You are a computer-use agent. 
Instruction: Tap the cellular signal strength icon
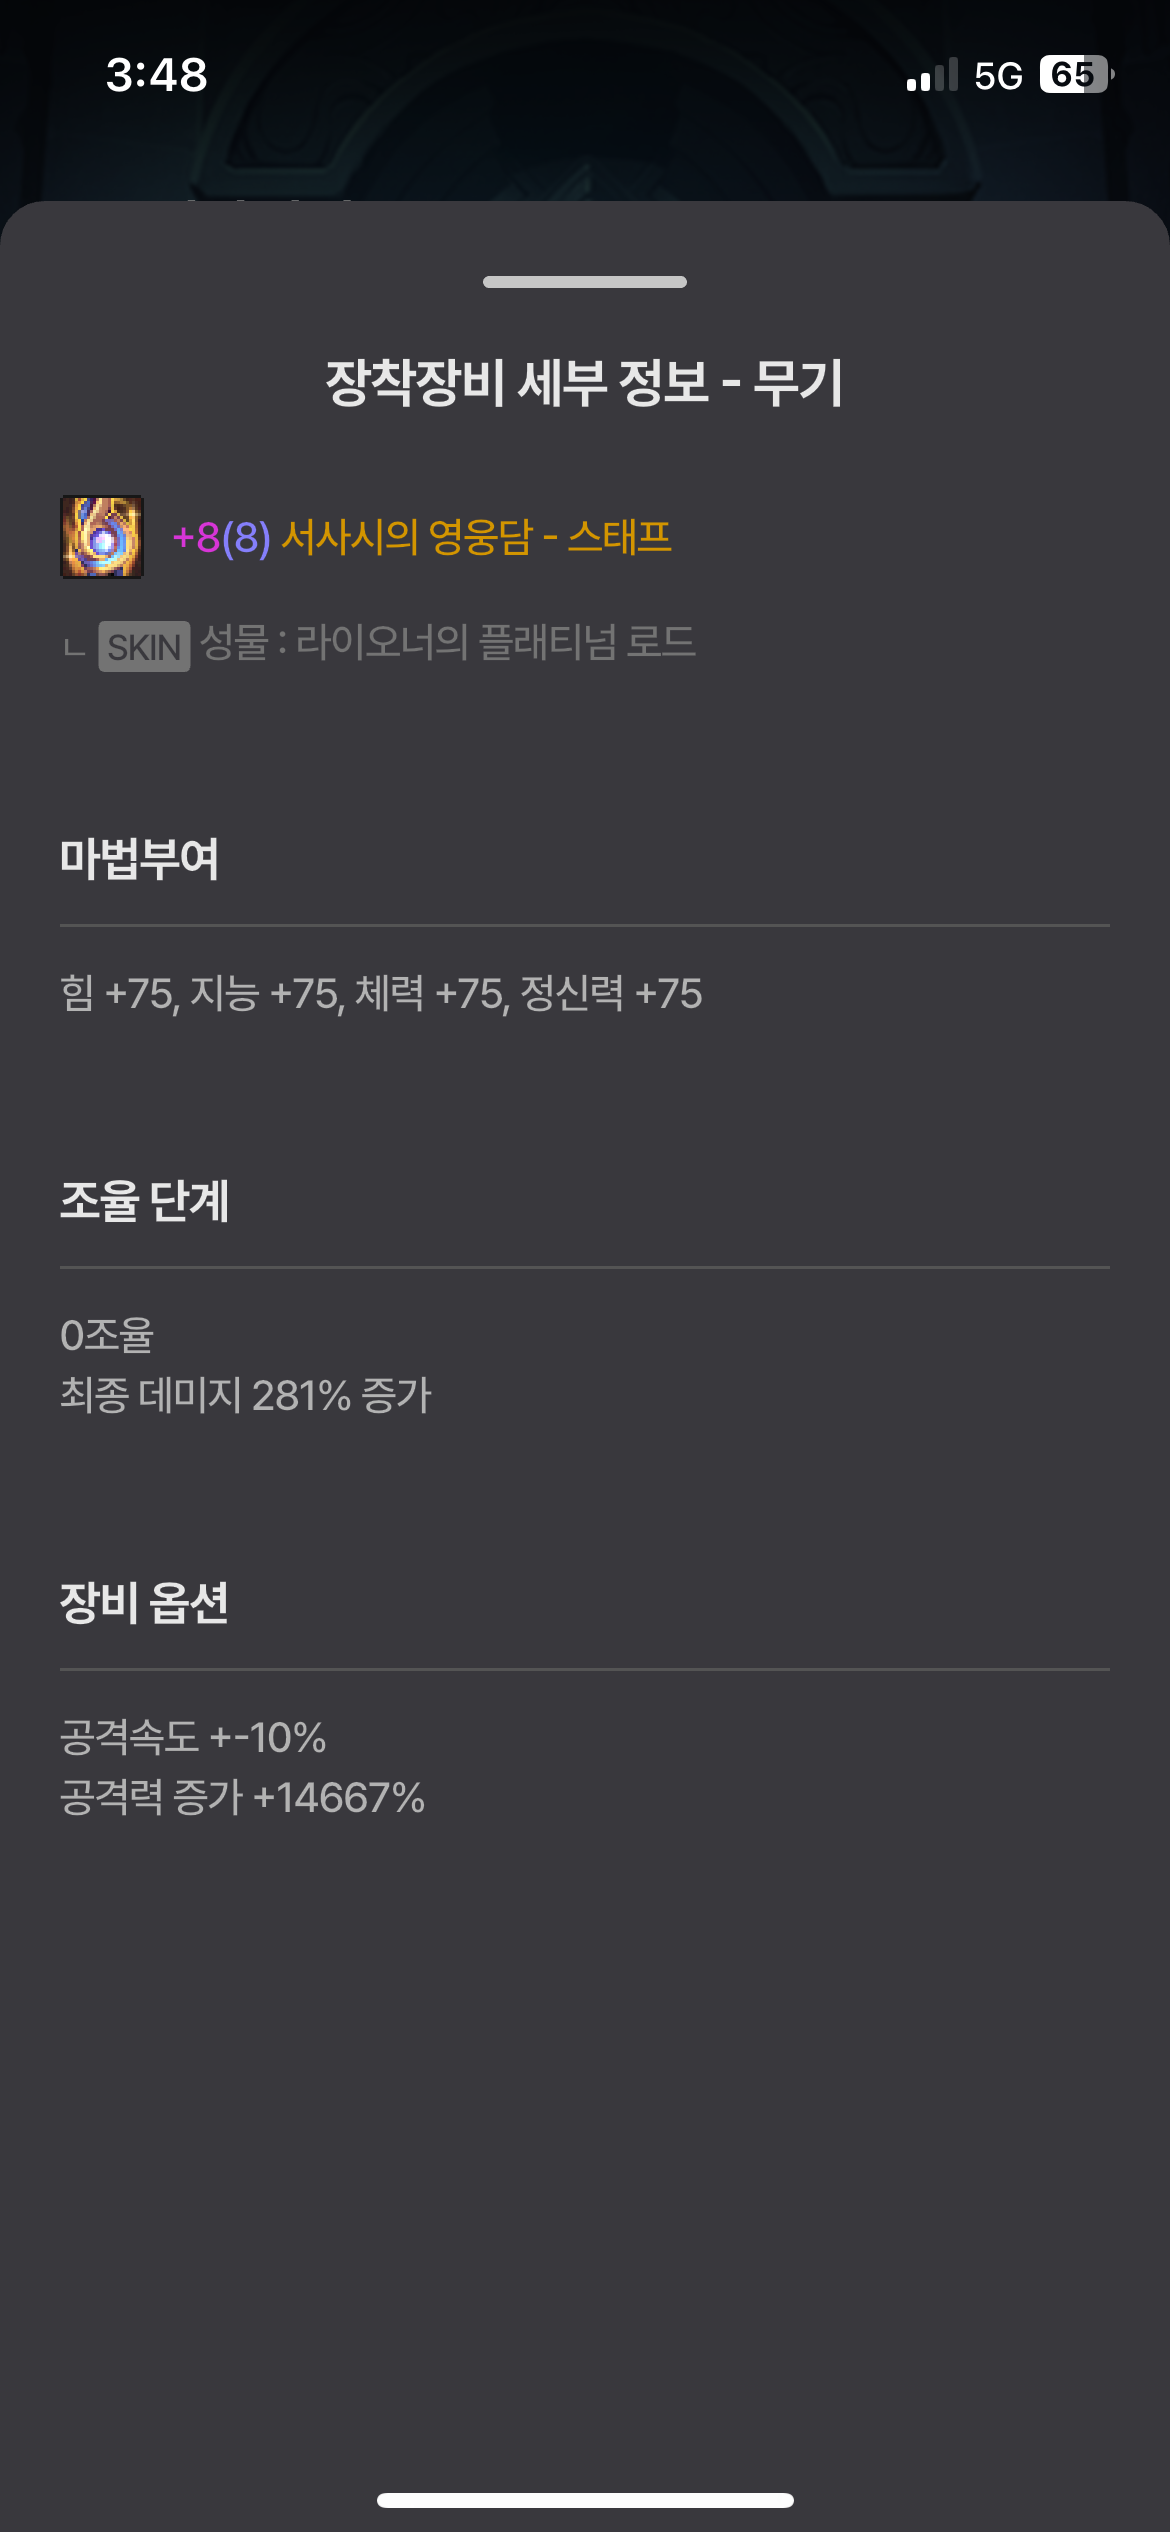[x=931, y=76]
